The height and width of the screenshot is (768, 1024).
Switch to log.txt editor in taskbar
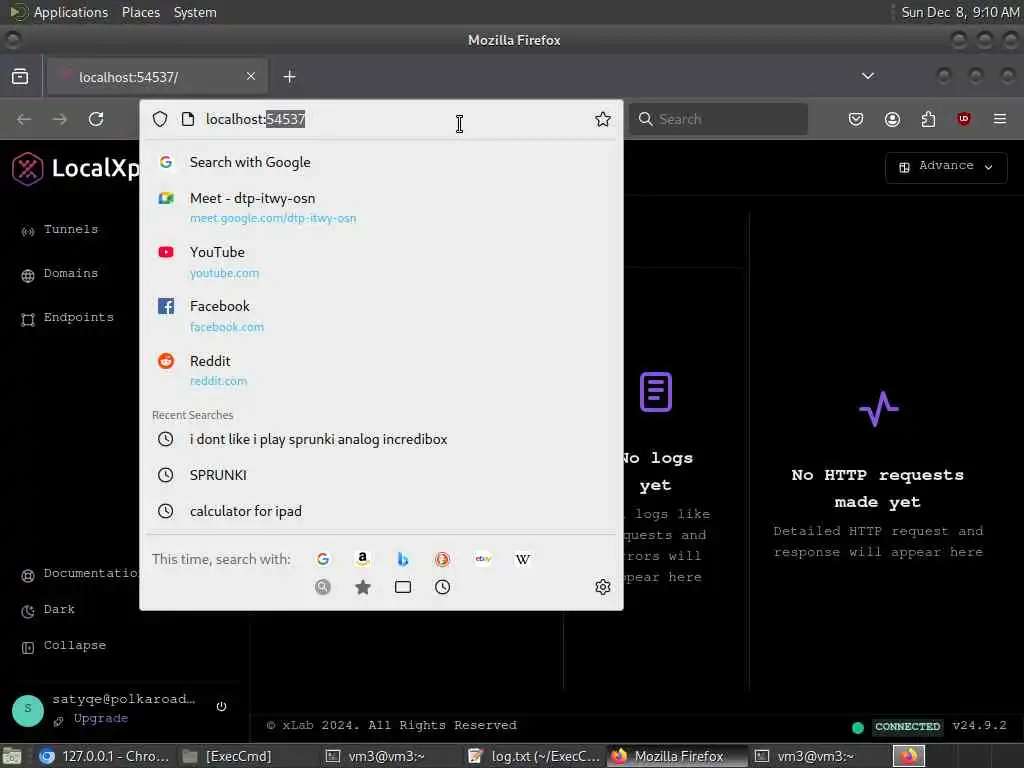pos(536,756)
